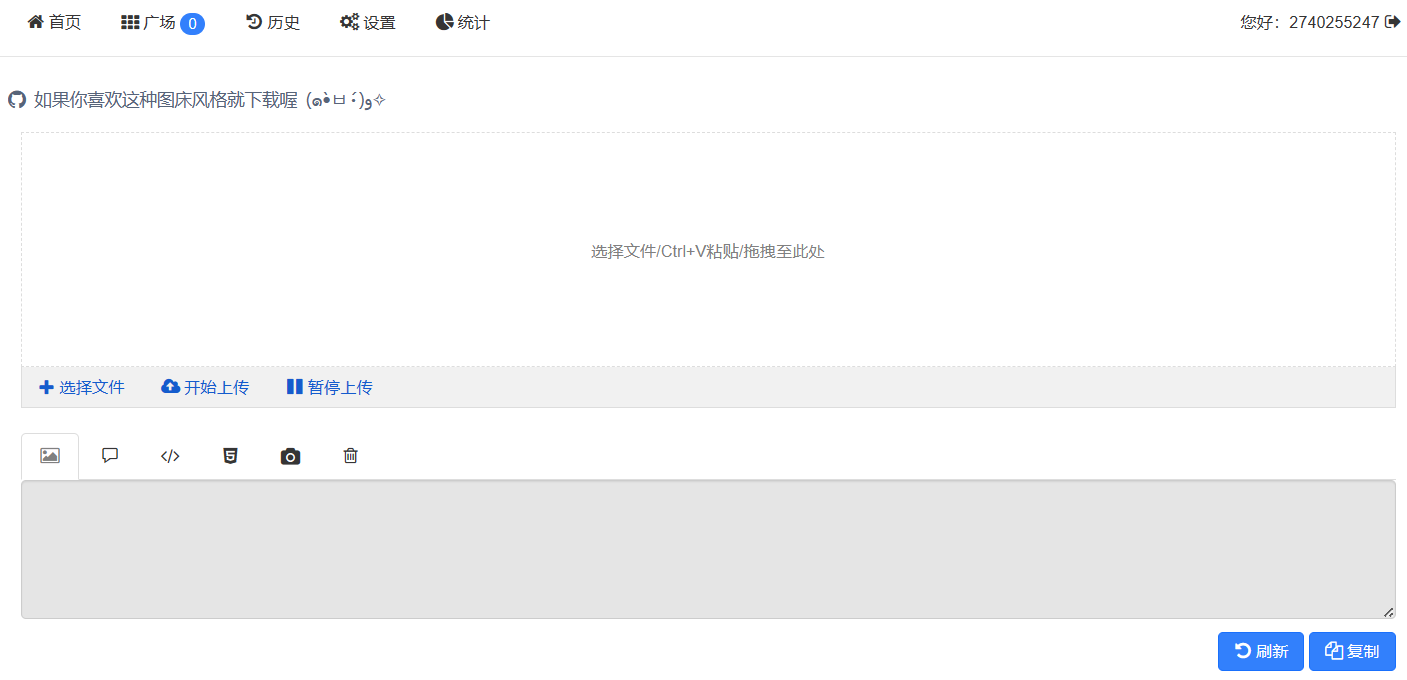Screen dimensions: 1407x680
Task: Click the GitHub icon near download message
Action: tap(16, 100)
